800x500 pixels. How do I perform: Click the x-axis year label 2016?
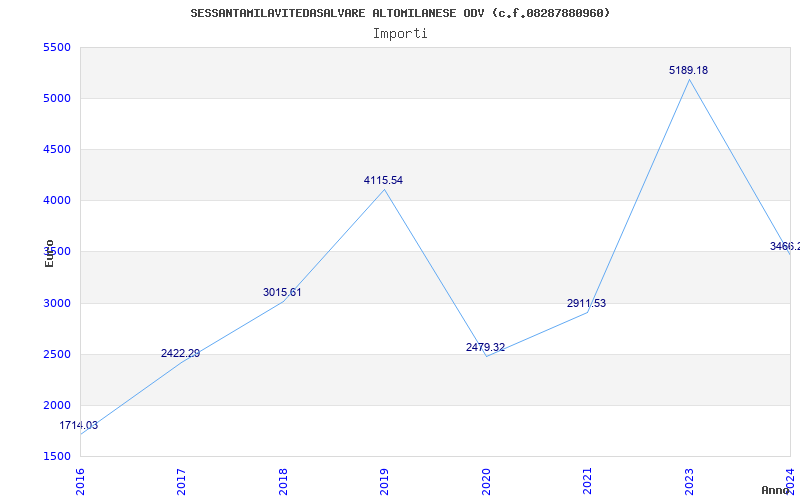click(x=80, y=482)
